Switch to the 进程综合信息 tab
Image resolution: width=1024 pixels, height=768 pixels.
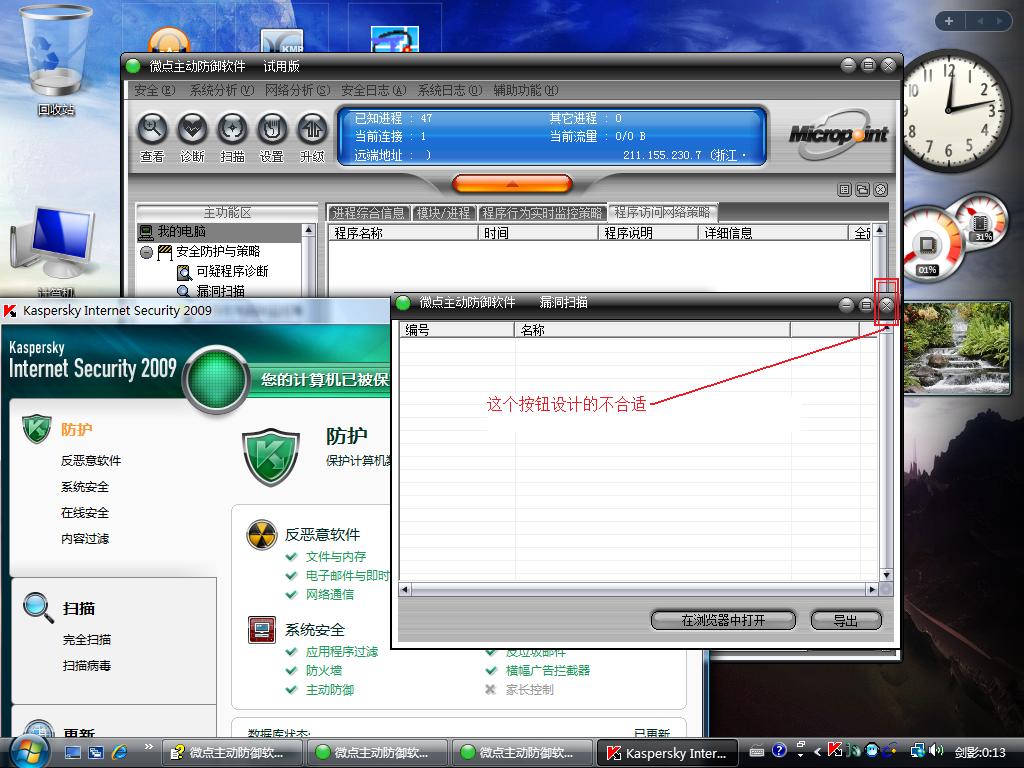click(369, 212)
